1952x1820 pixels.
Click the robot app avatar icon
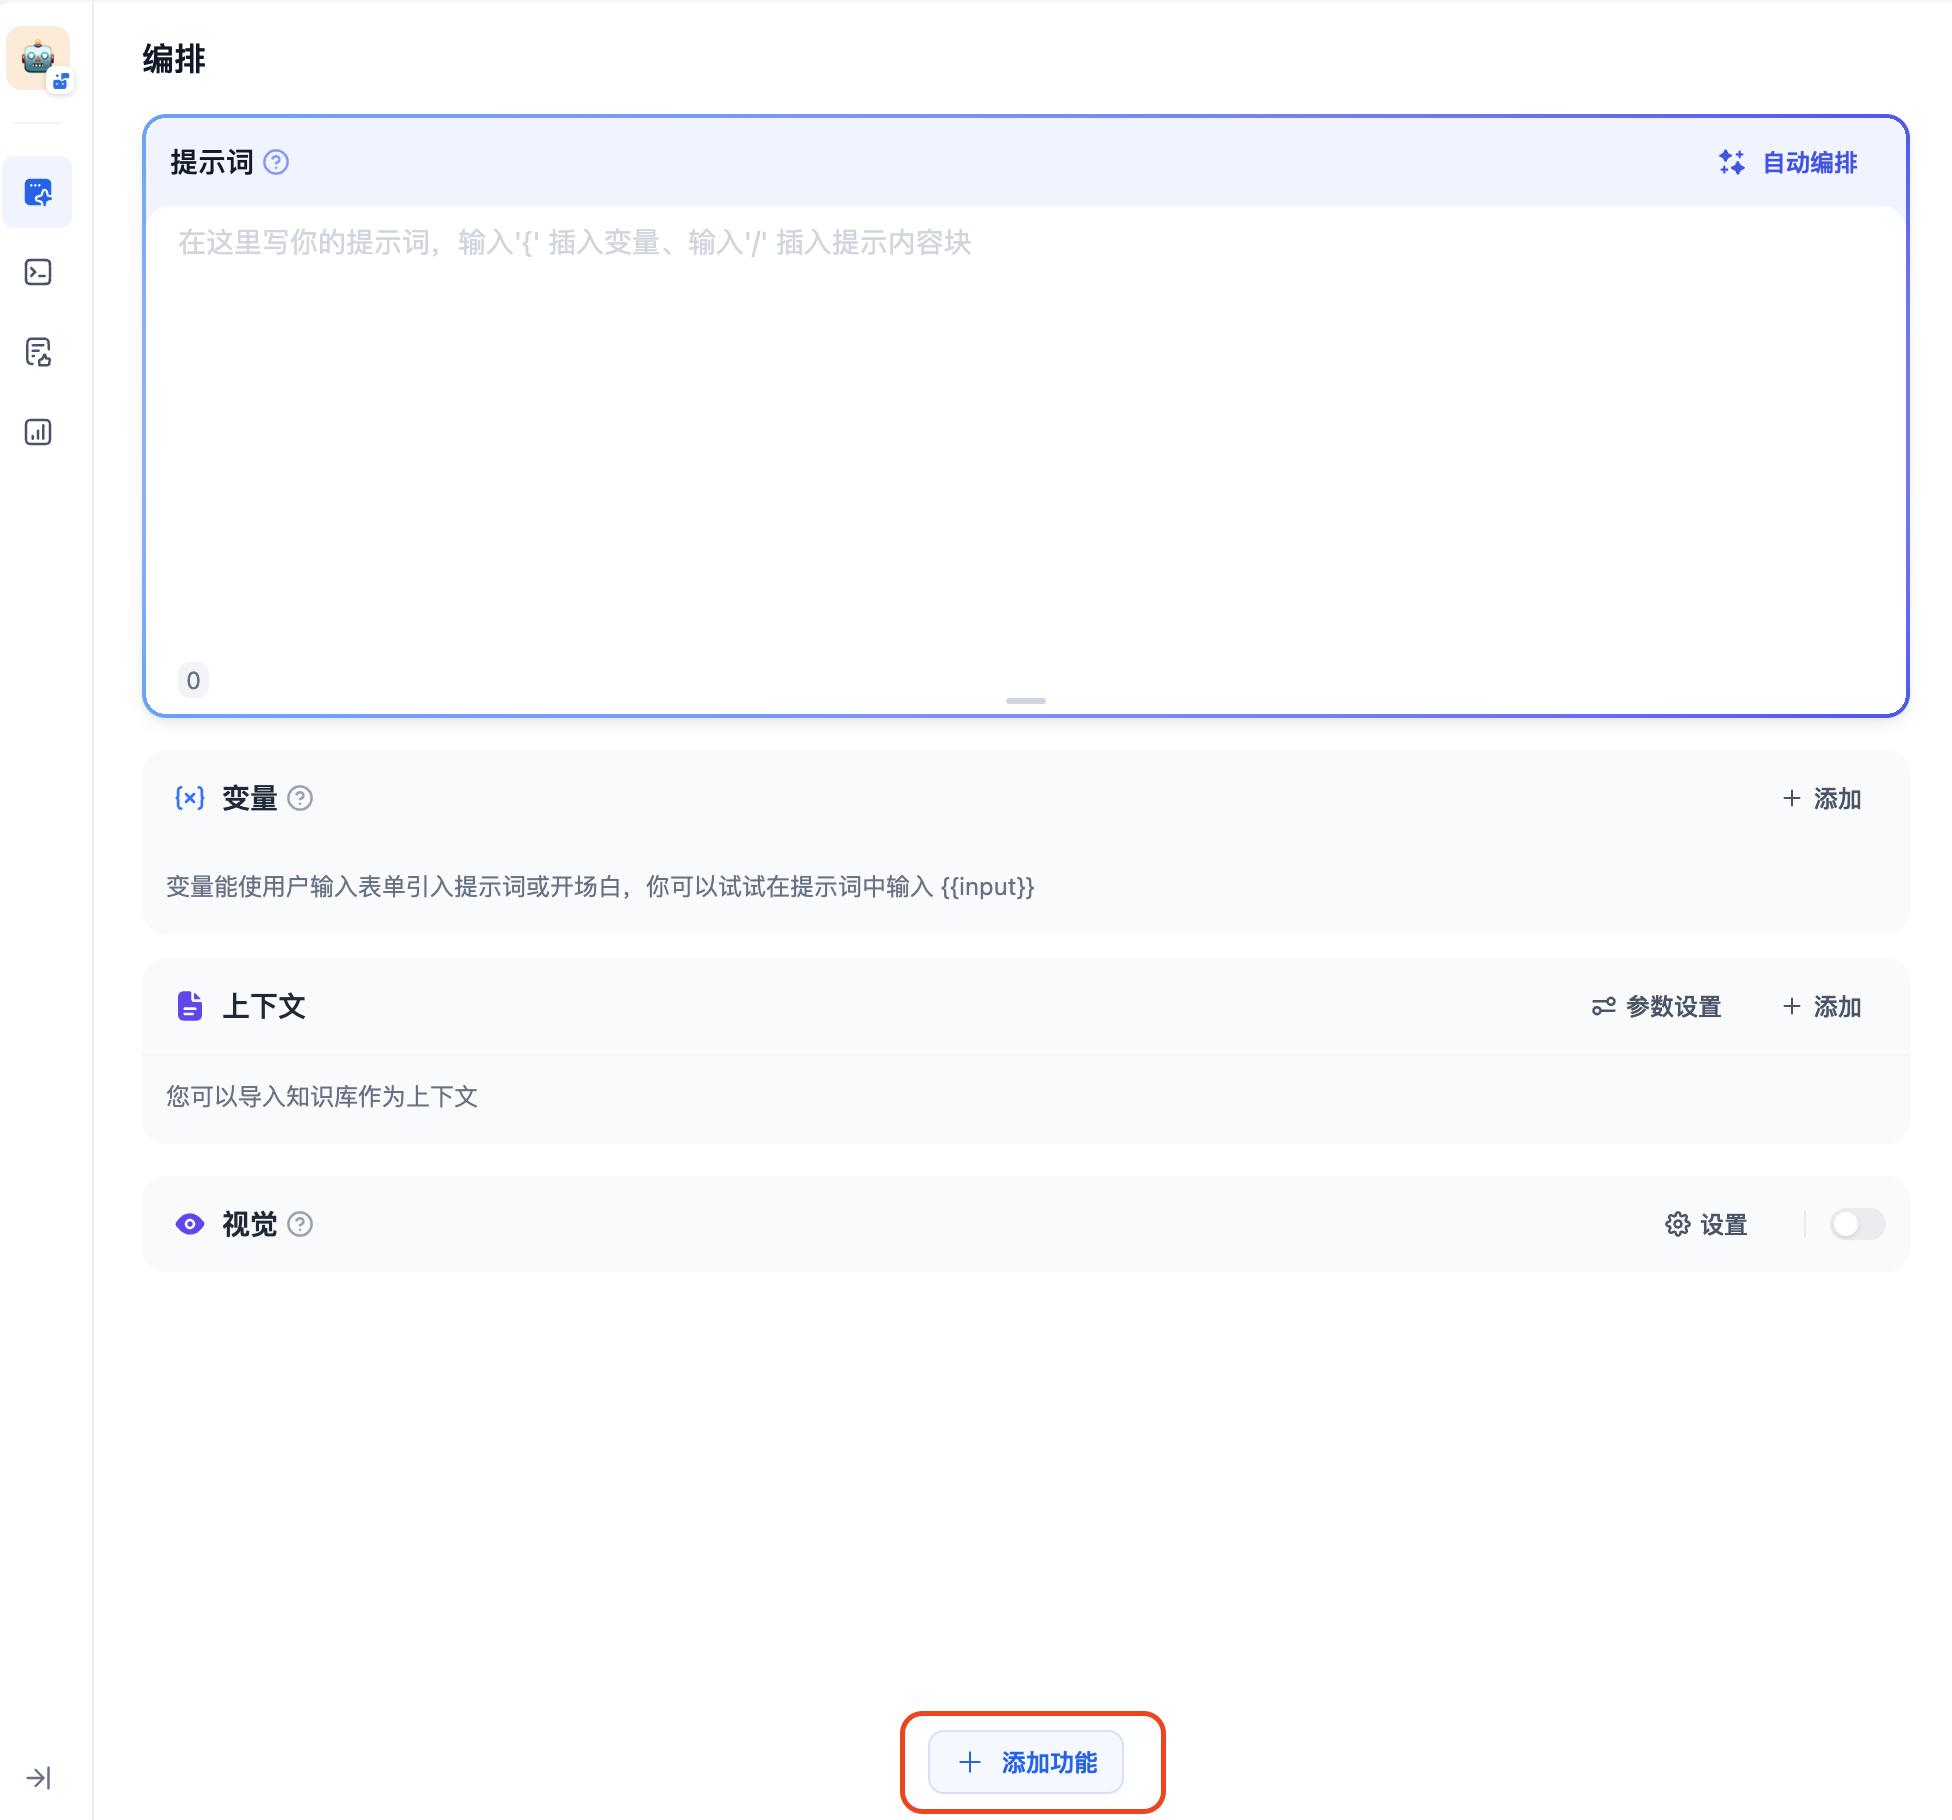[38, 58]
